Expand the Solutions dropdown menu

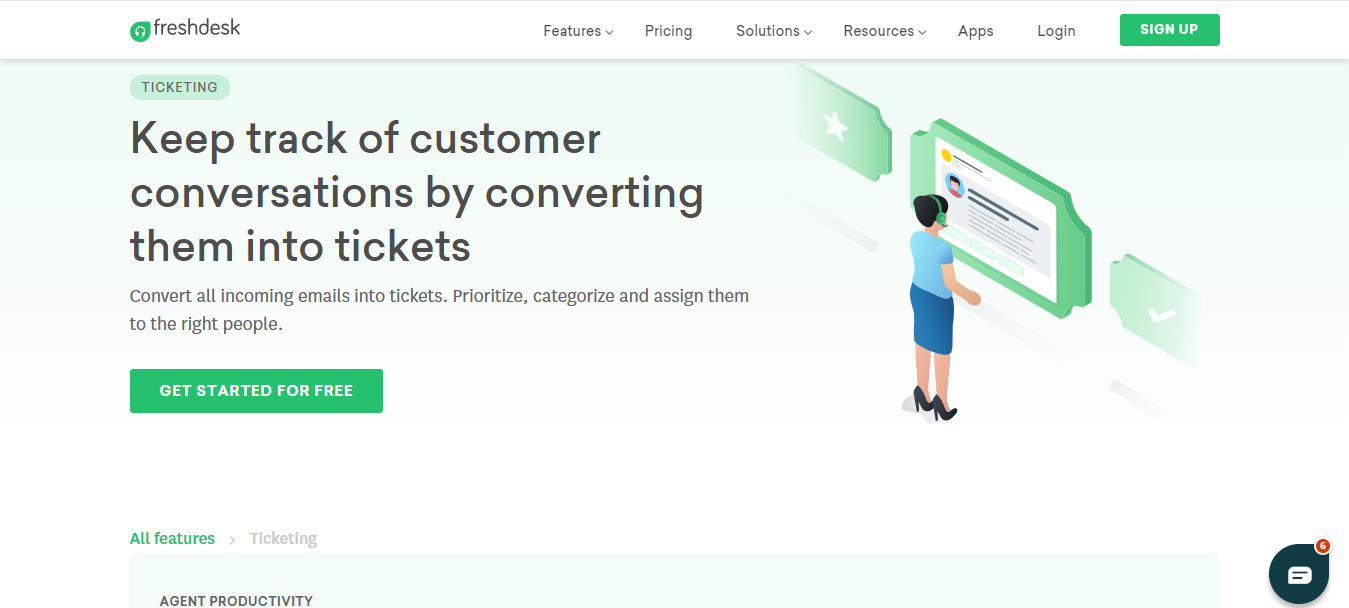[767, 31]
